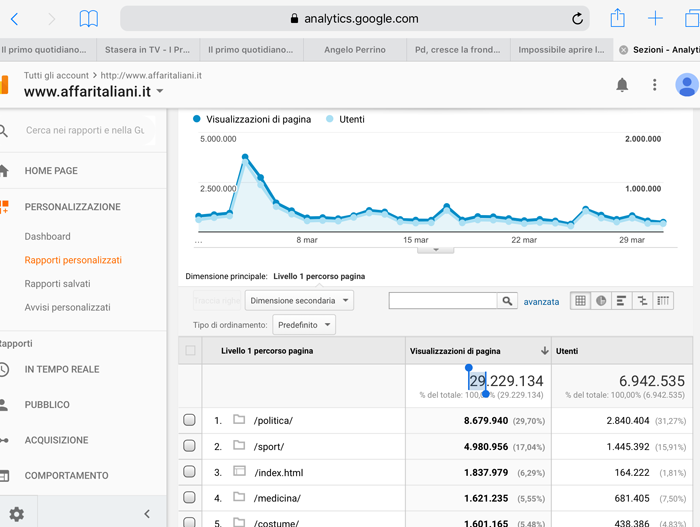This screenshot has width=700, height=527.
Task: Open HOME PAGE in sidebar
Action: click(x=51, y=171)
